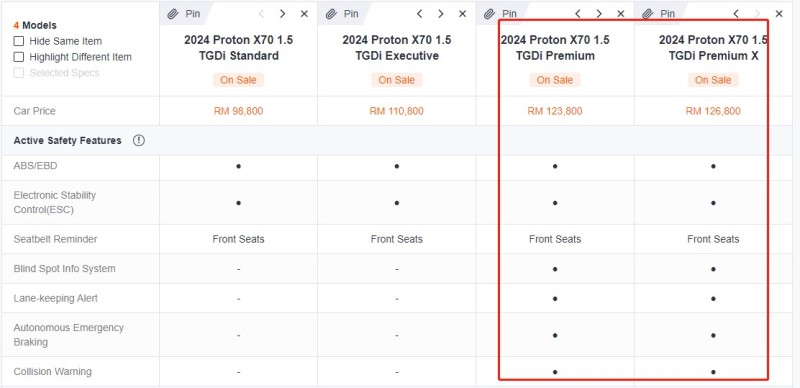Enable the Hide Same Item checkbox
The height and width of the screenshot is (388, 800).
coord(18,41)
